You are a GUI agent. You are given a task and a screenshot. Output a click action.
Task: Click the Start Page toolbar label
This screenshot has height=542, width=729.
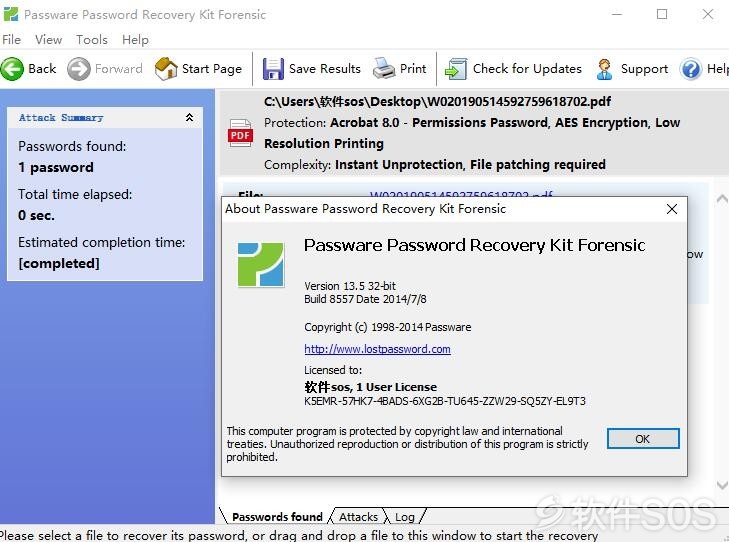point(212,69)
